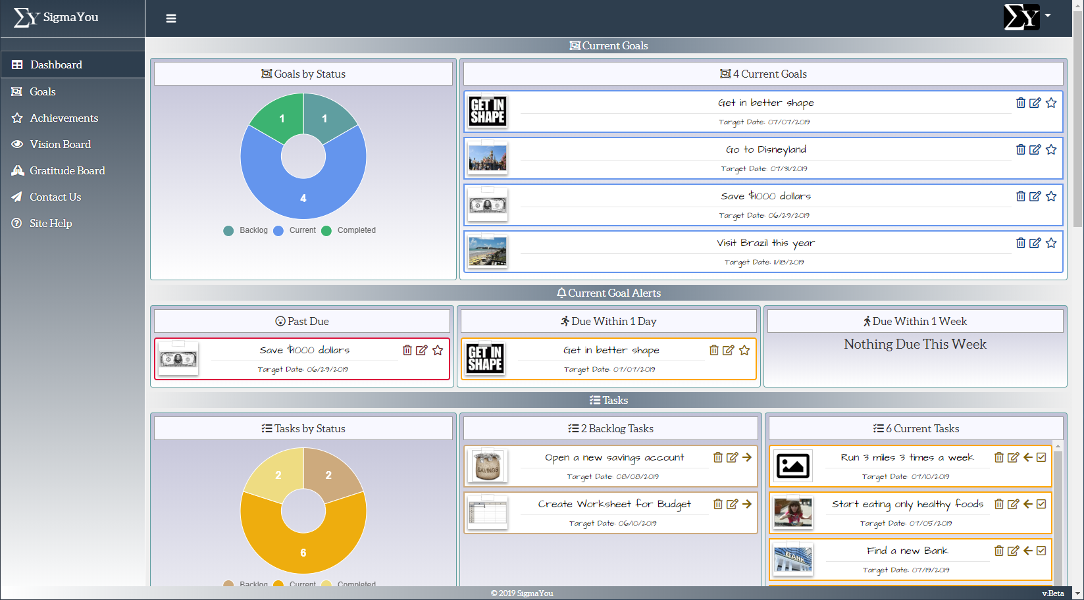Viewport: 1084px width, 600px height.
Task: Edit the Go to Disneyland goal
Action: click(x=1035, y=149)
